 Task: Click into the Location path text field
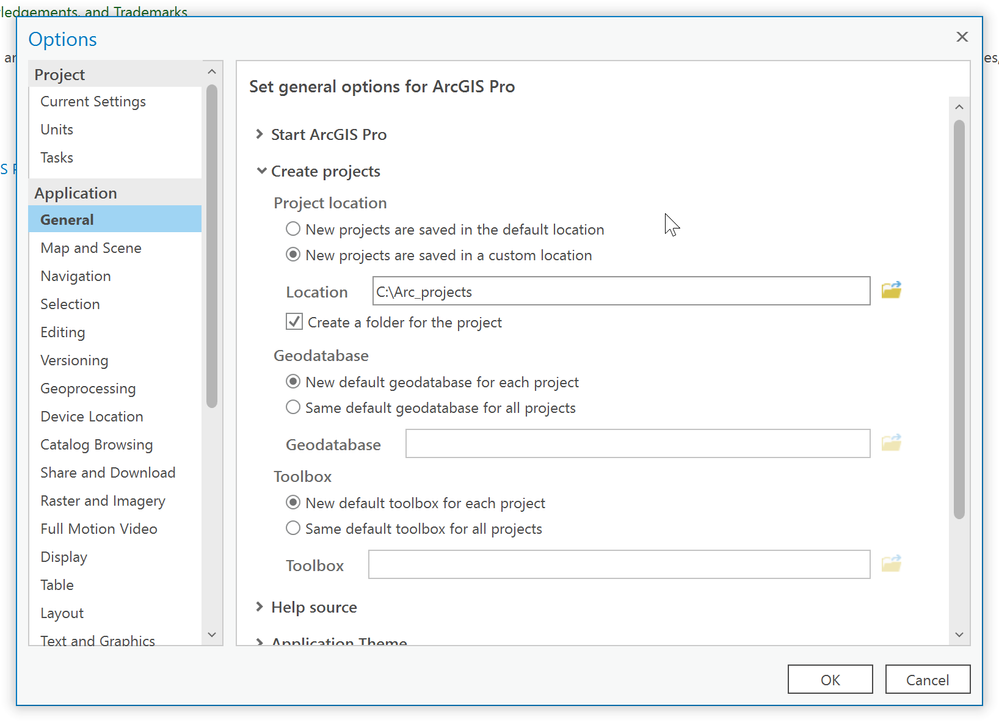pos(620,292)
